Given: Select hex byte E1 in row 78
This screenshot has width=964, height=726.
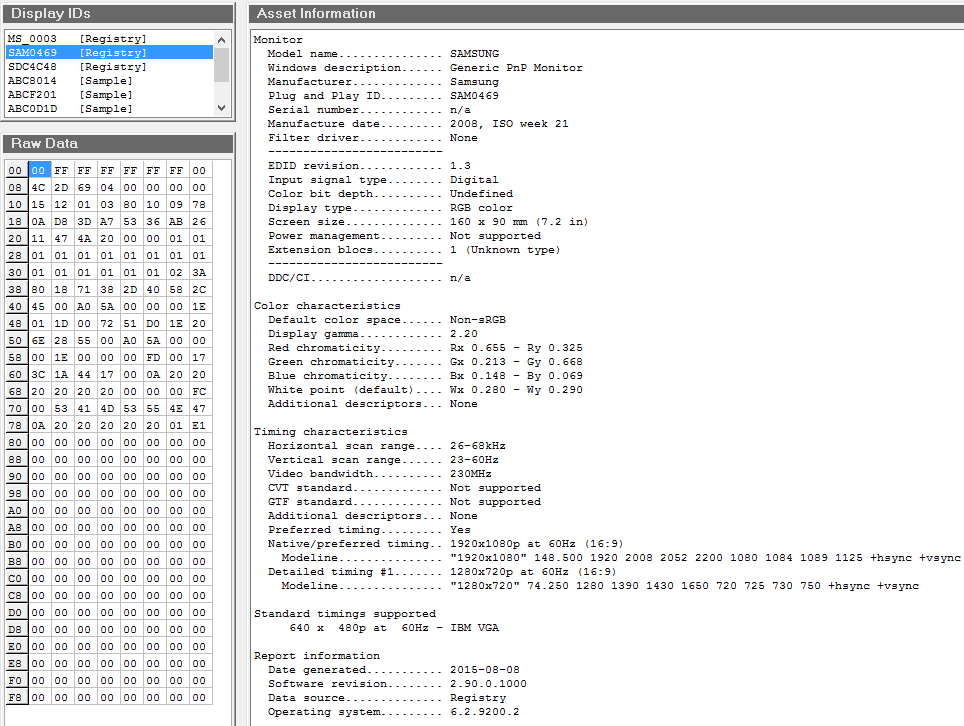Looking at the screenshot, I should point(199,425).
